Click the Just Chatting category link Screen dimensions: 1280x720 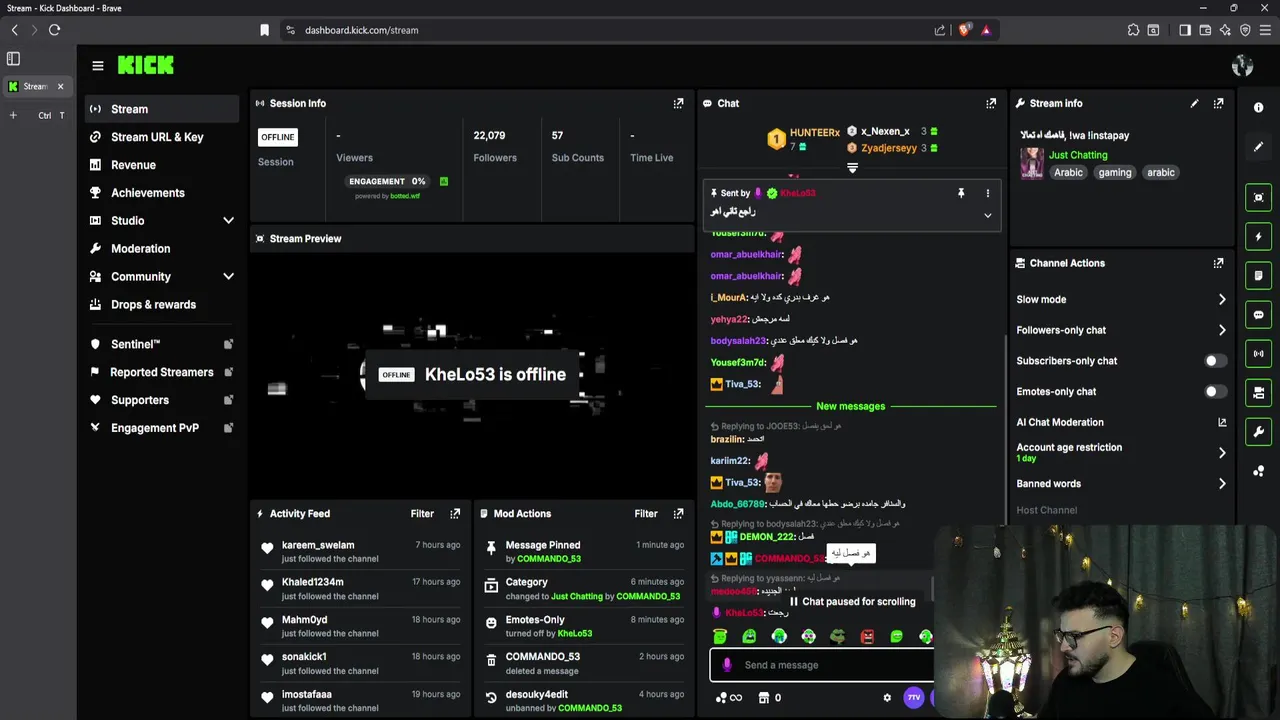point(1078,155)
